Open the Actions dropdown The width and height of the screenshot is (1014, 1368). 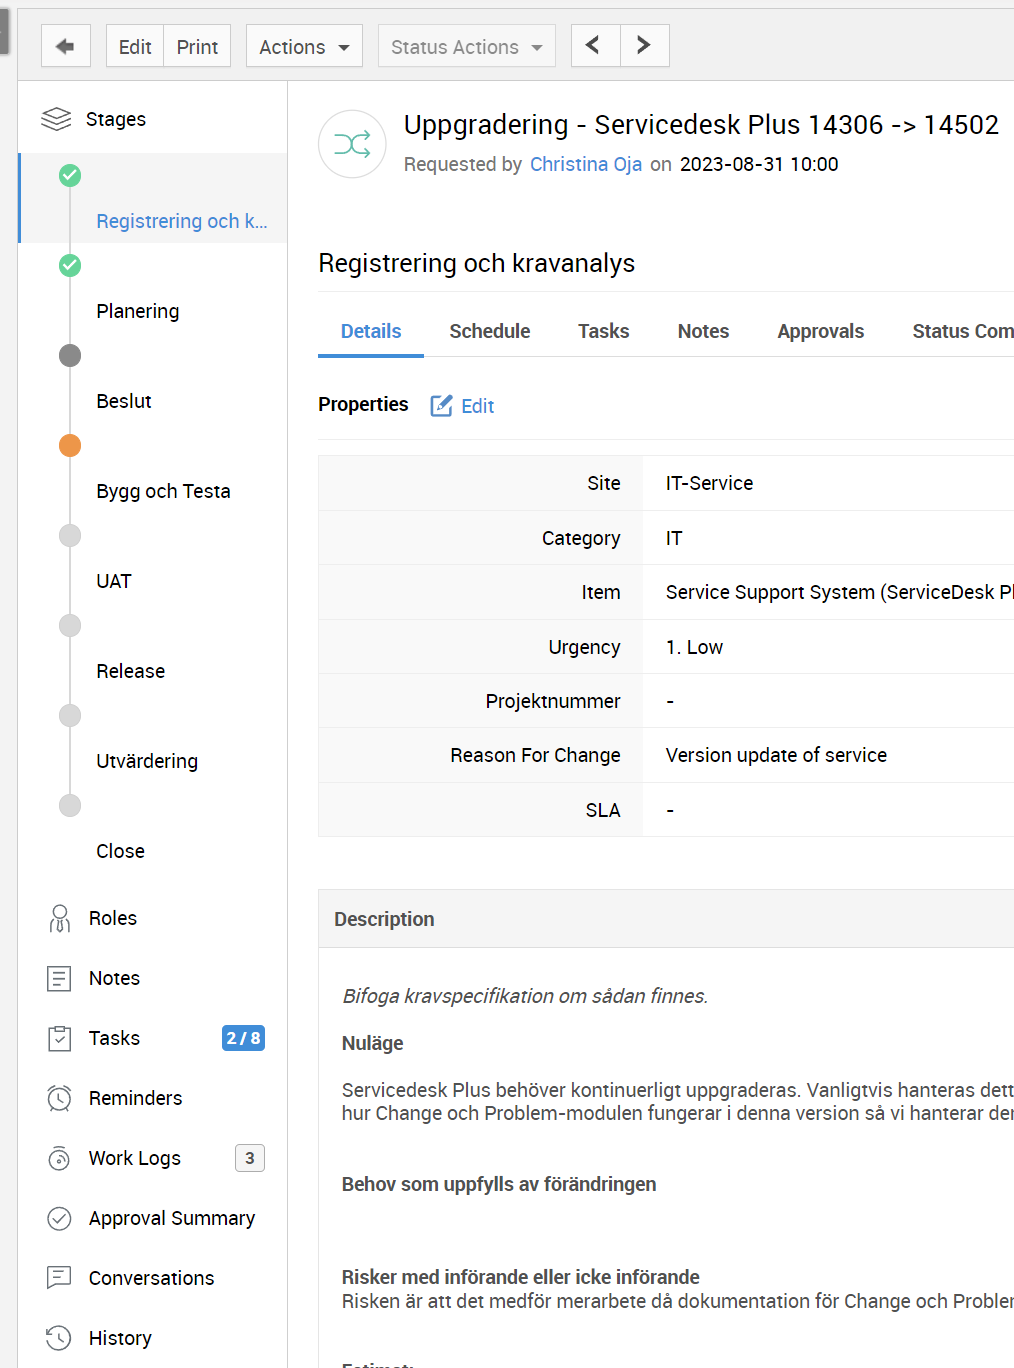304,46
